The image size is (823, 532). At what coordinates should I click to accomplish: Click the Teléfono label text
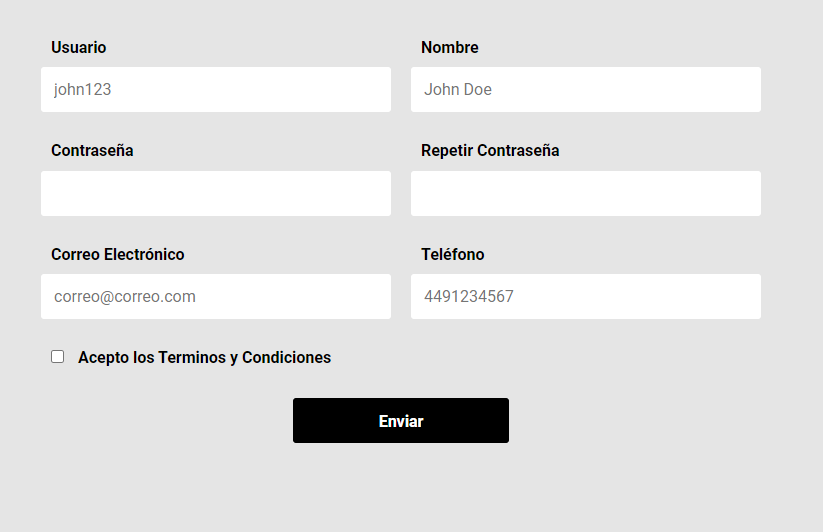click(452, 254)
